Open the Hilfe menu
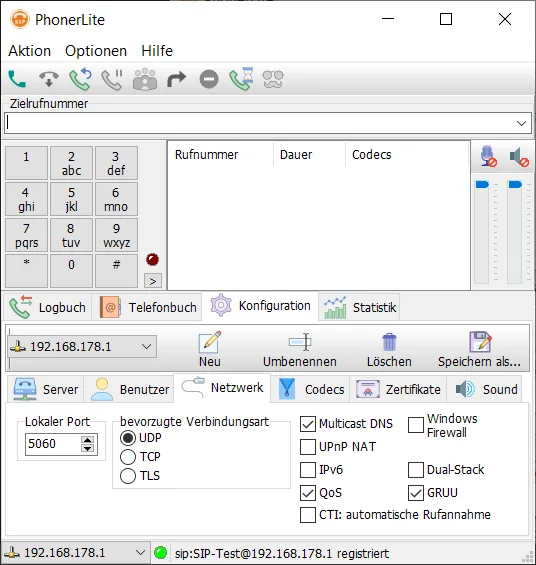Screen dimensions: 536x565 tap(157, 51)
